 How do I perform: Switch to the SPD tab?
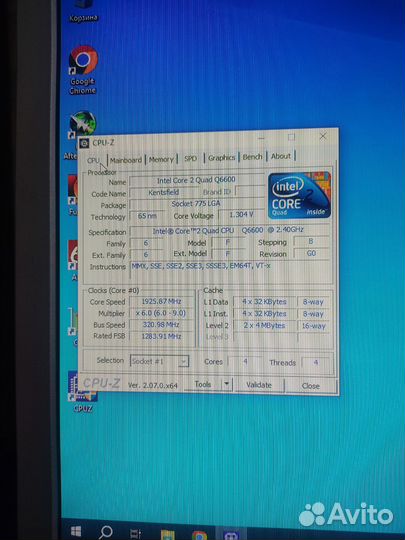pyautogui.click(x=190, y=158)
